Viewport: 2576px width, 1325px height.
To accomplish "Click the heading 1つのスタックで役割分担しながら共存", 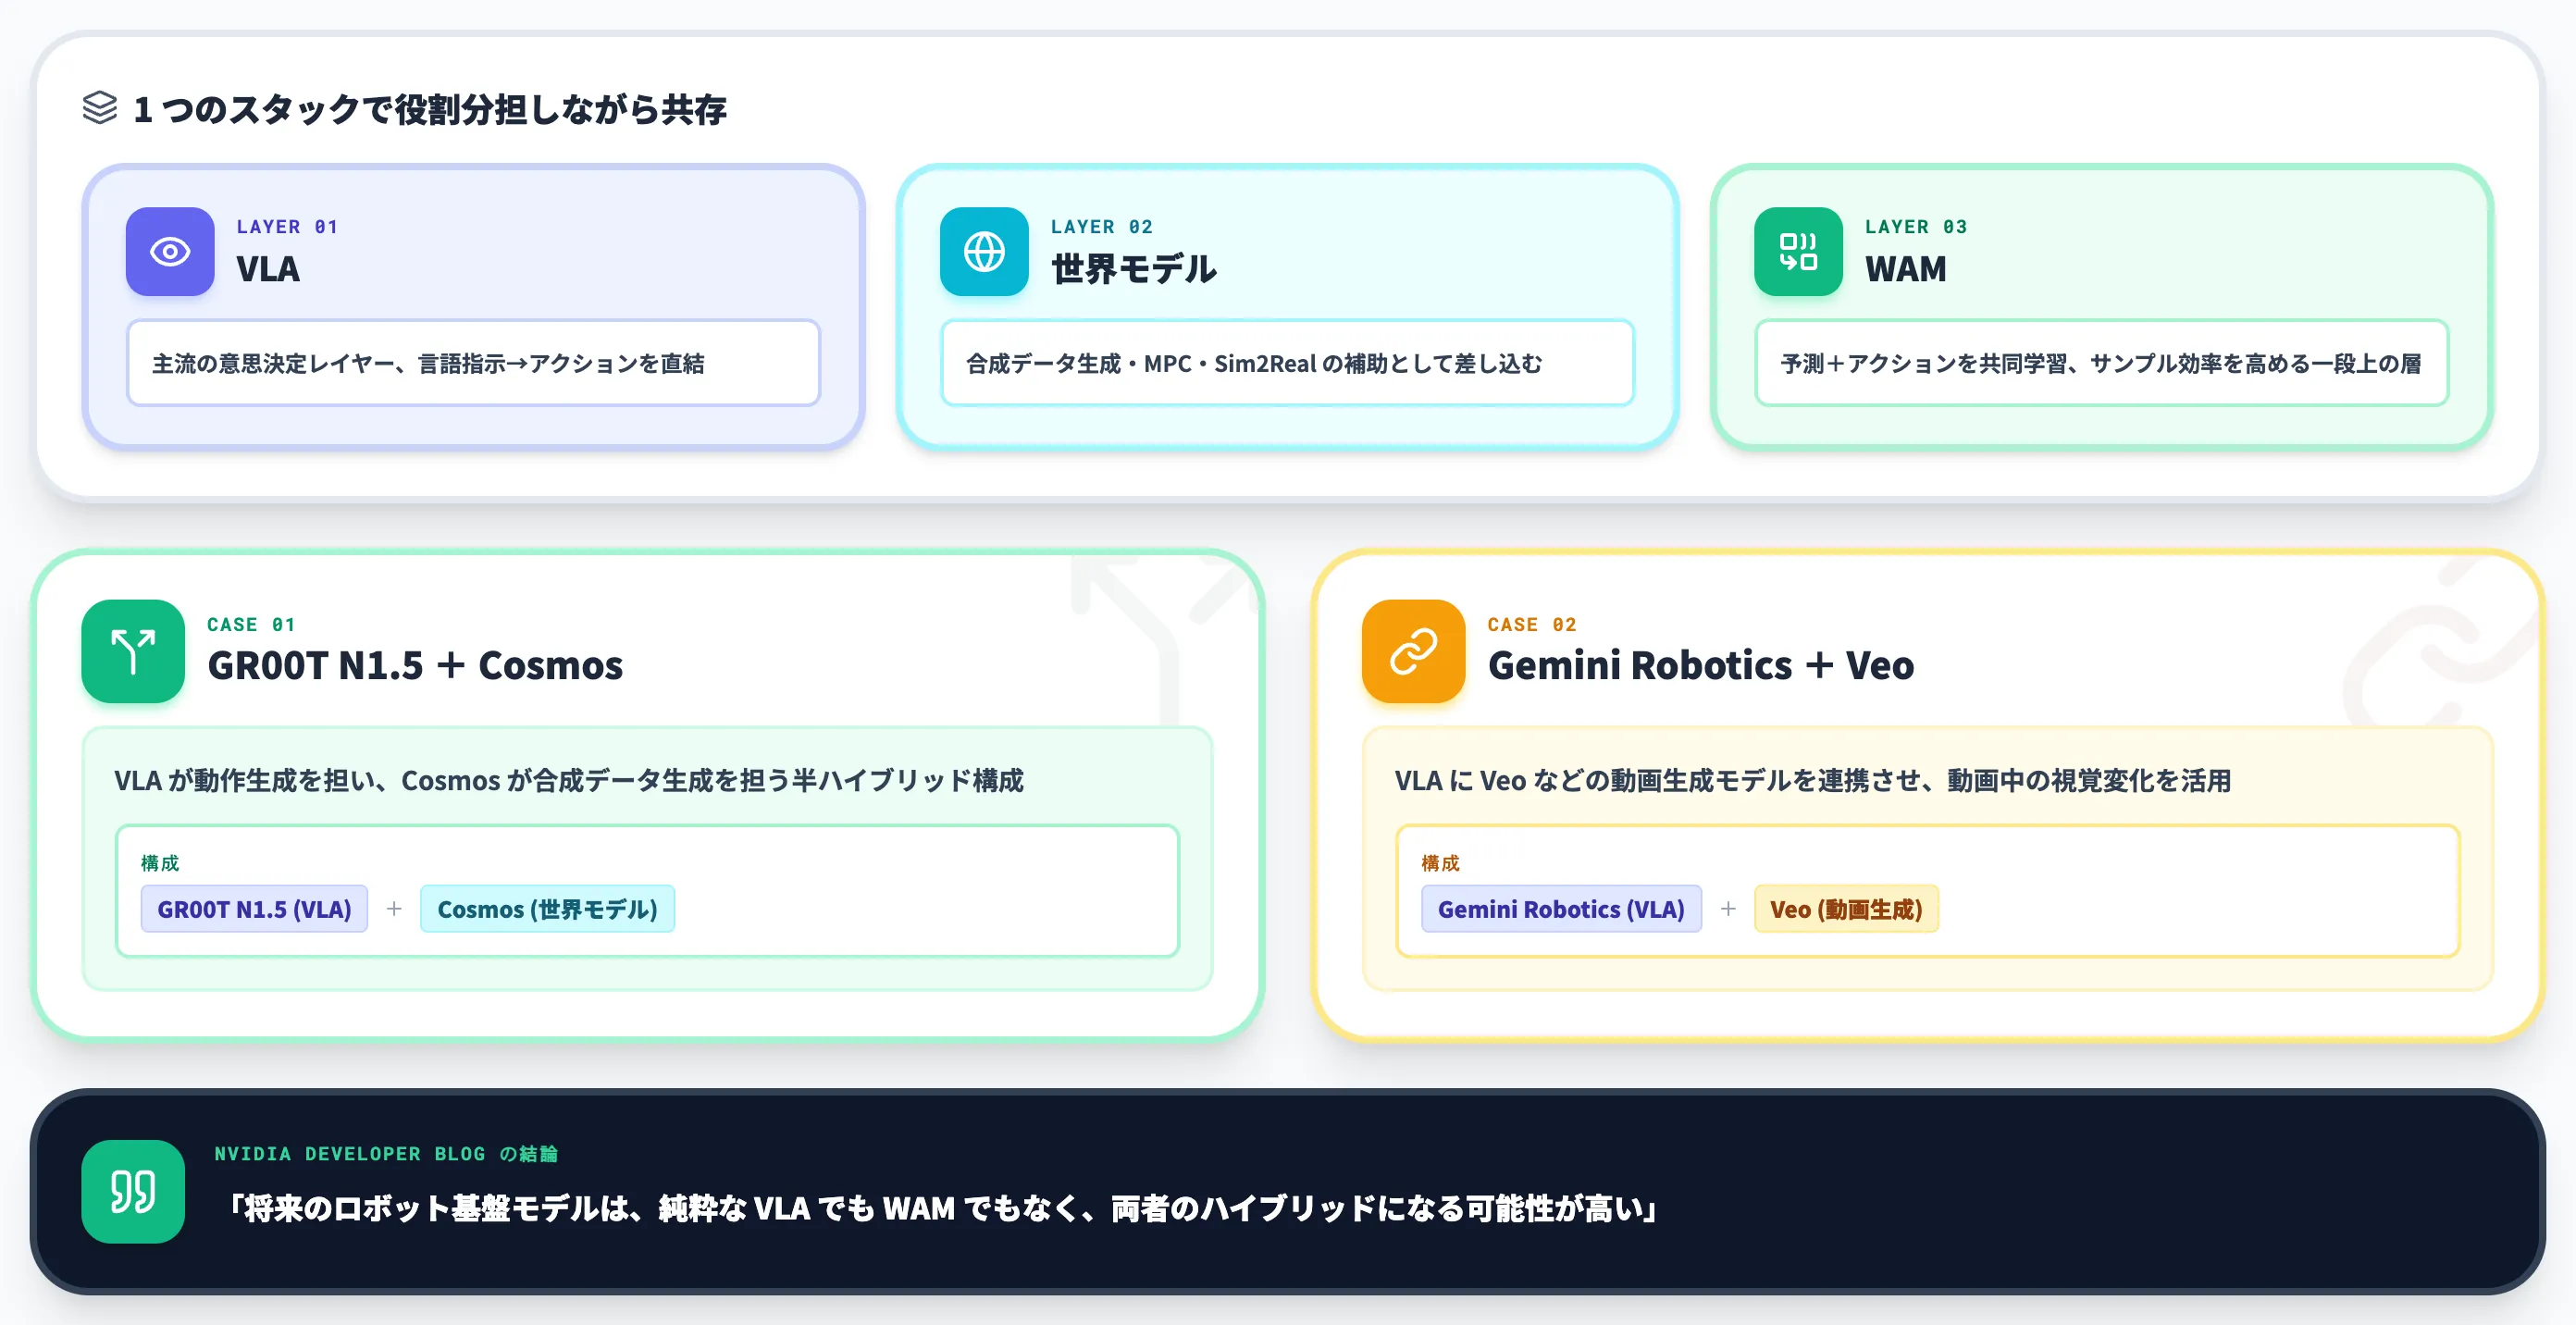I will 430,109.
